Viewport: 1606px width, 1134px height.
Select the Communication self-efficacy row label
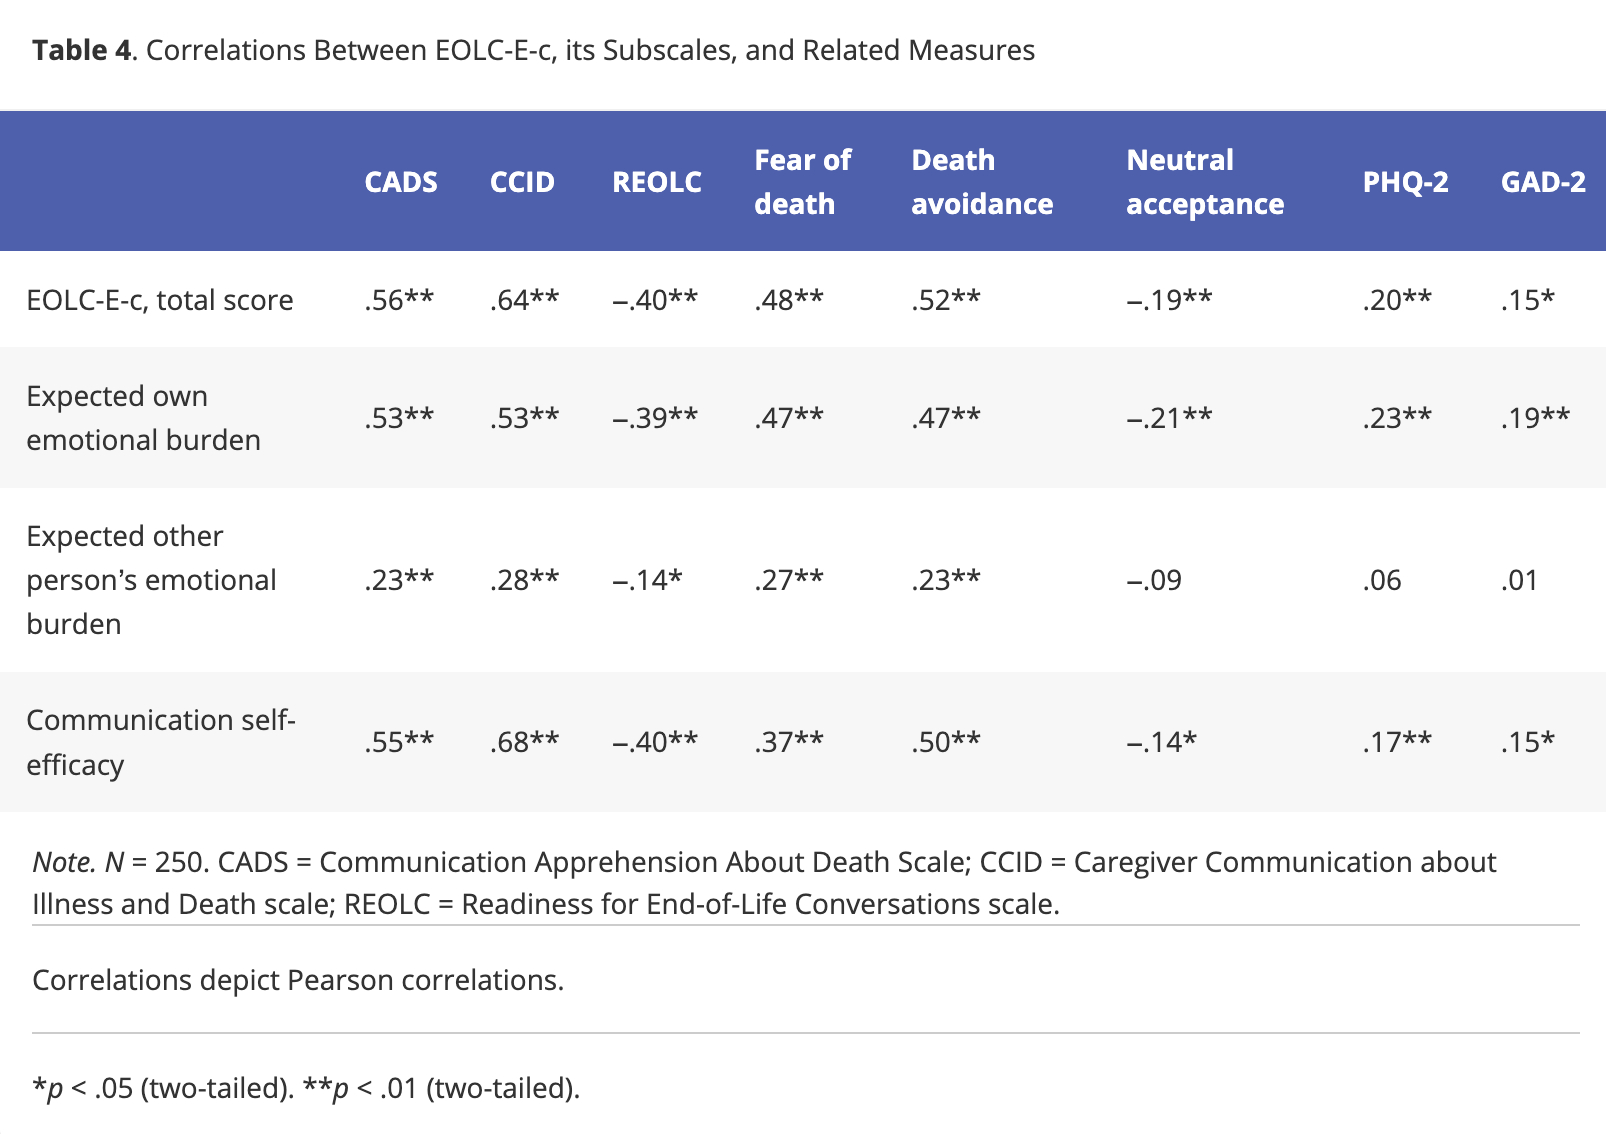(x=160, y=742)
